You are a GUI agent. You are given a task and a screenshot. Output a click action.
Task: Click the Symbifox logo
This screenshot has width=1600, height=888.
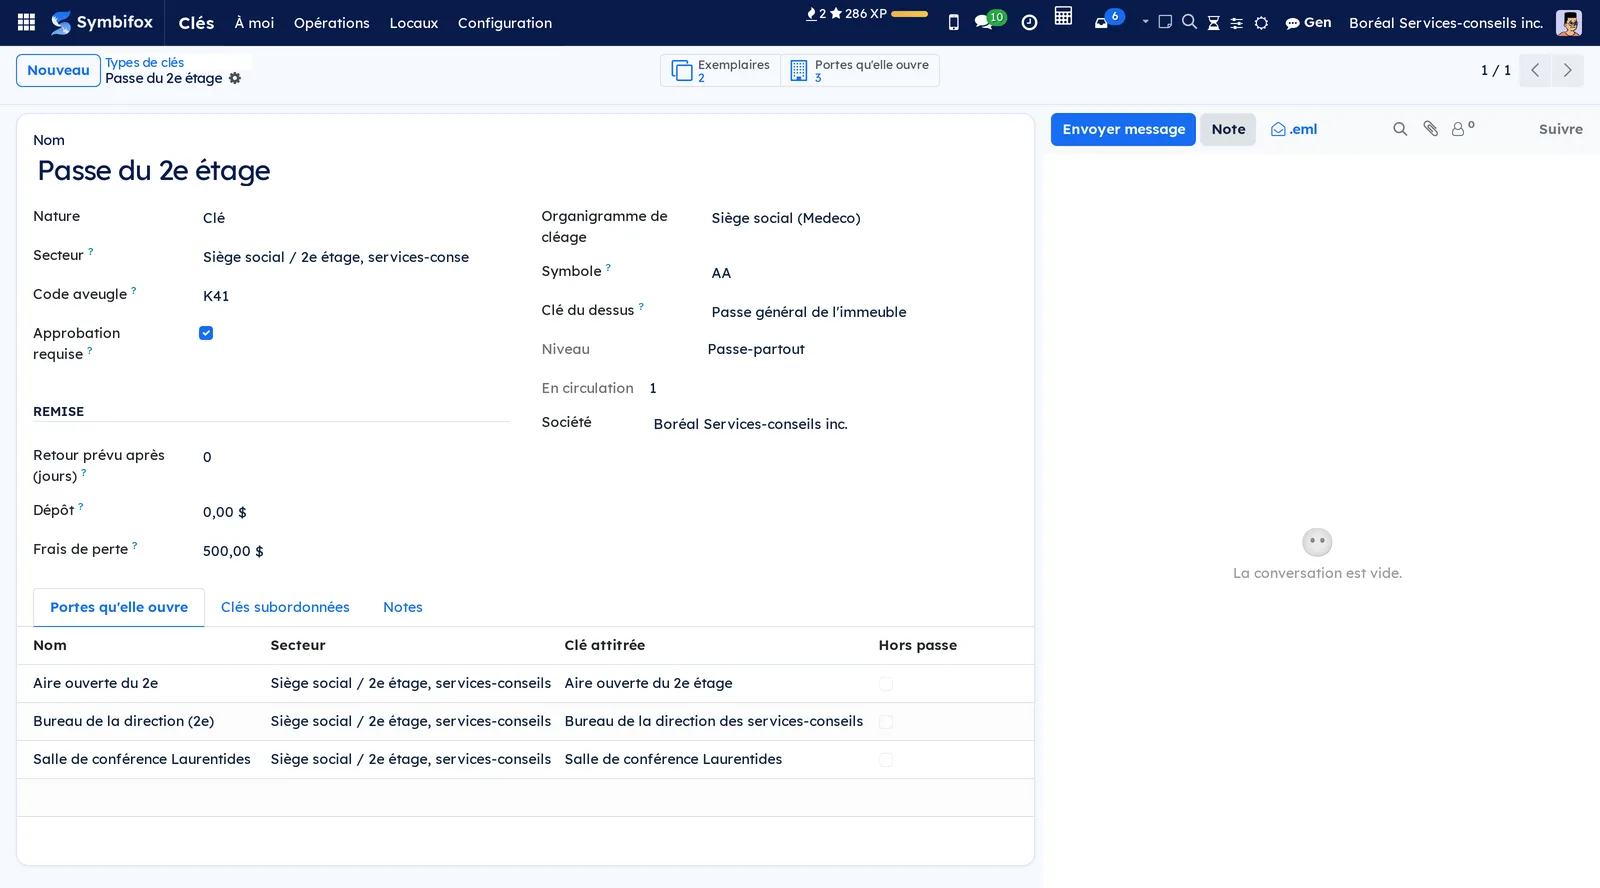point(102,22)
